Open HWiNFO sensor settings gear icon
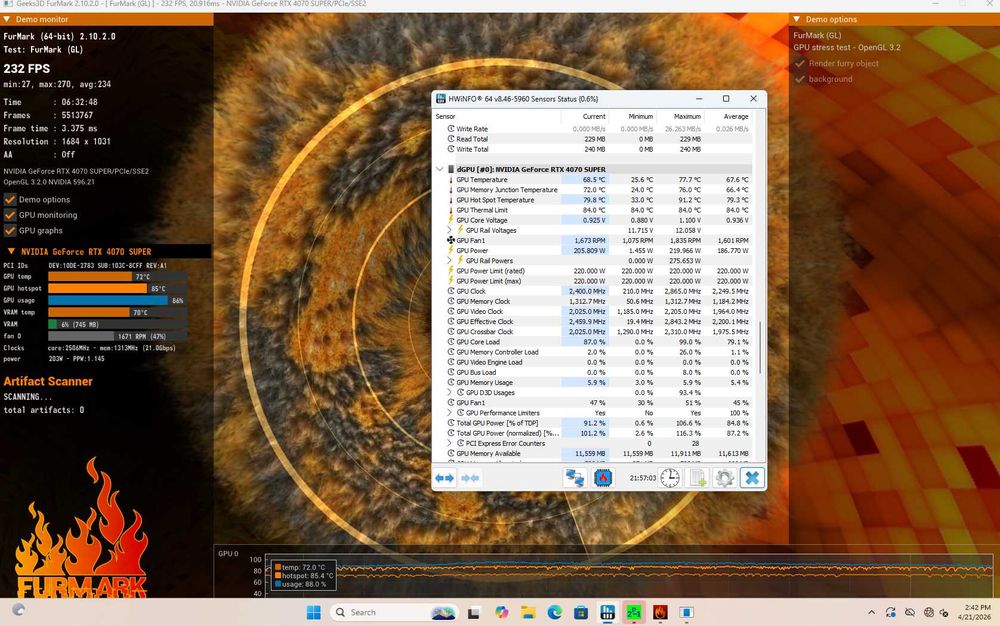 click(724, 478)
